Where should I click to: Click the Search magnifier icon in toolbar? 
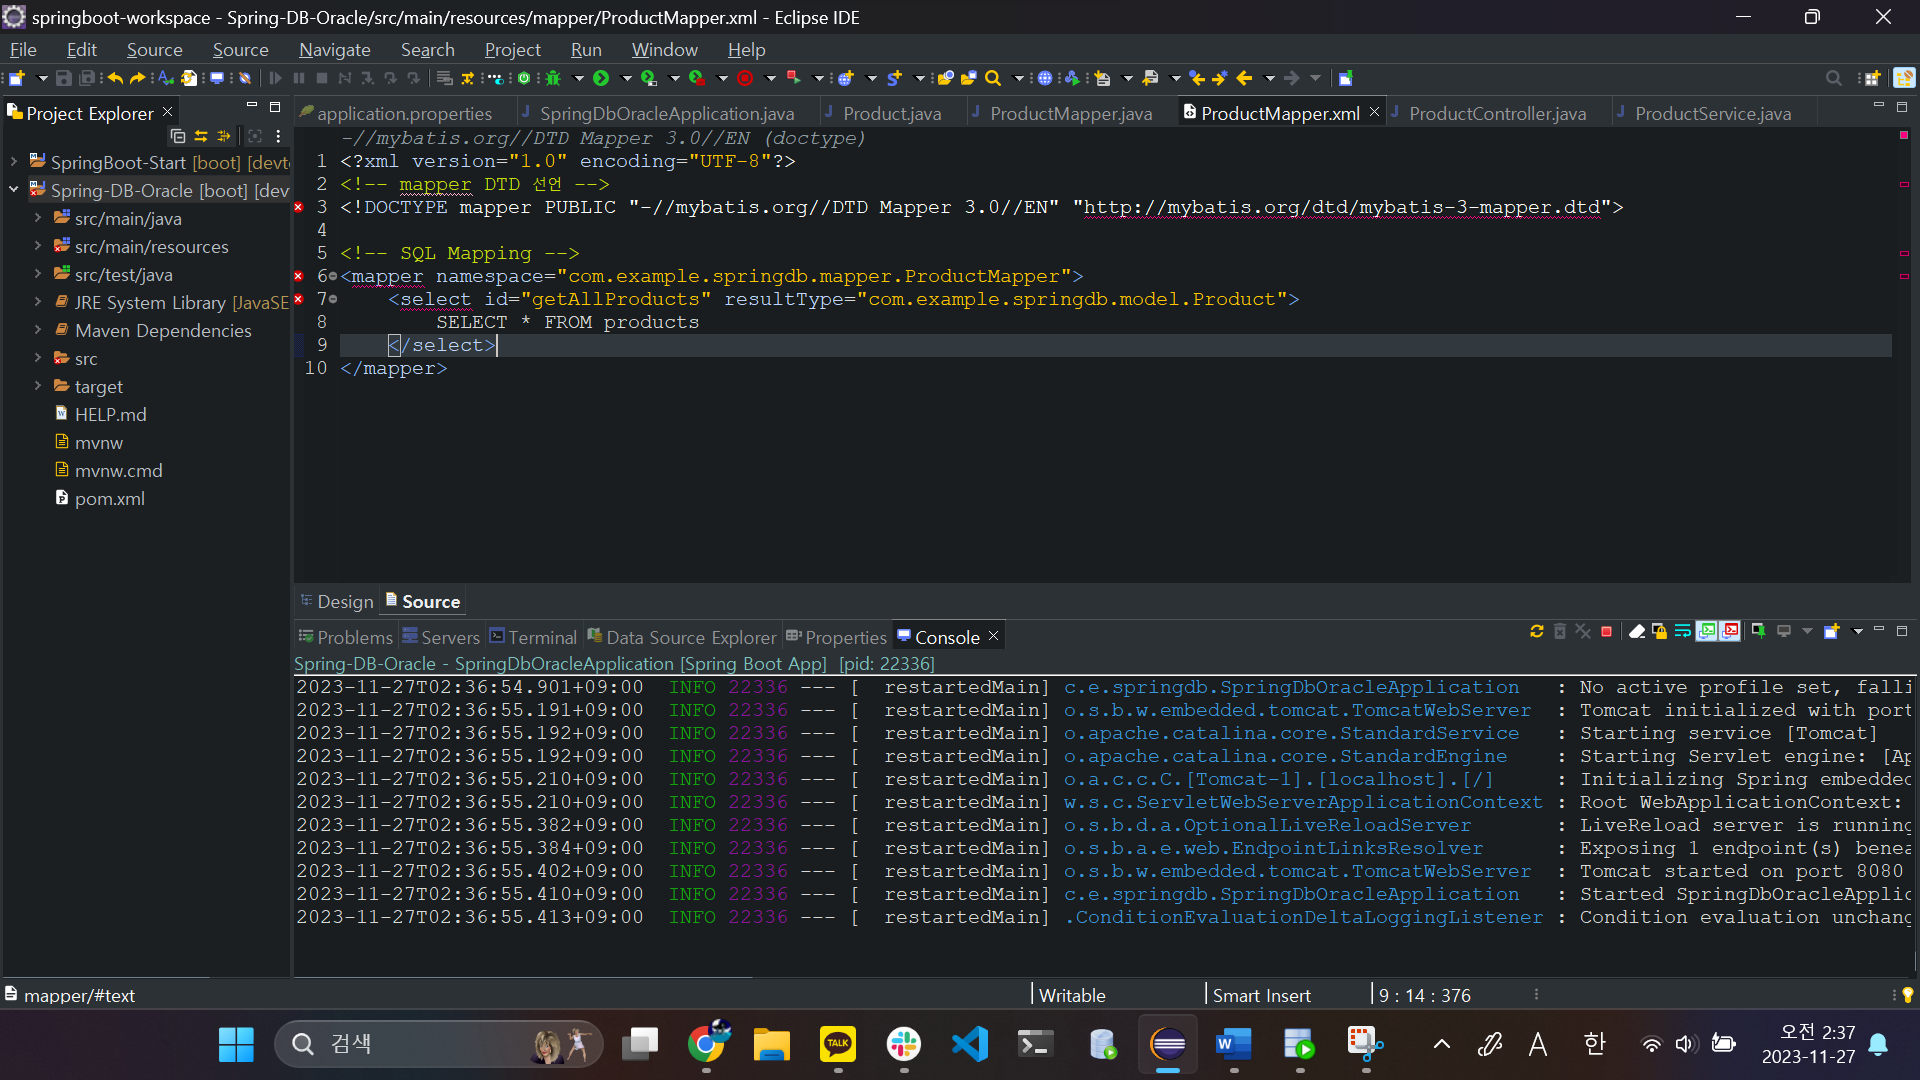[993, 78]
